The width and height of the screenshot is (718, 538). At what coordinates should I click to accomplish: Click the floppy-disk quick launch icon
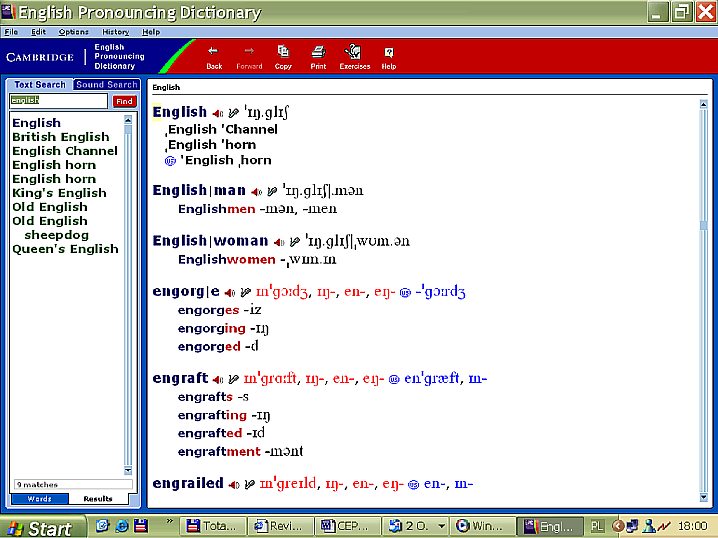[141, 526]
